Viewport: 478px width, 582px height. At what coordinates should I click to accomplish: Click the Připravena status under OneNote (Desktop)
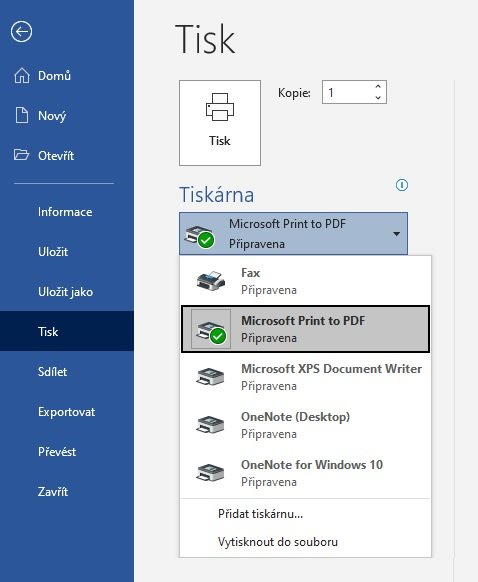point(269,434)
